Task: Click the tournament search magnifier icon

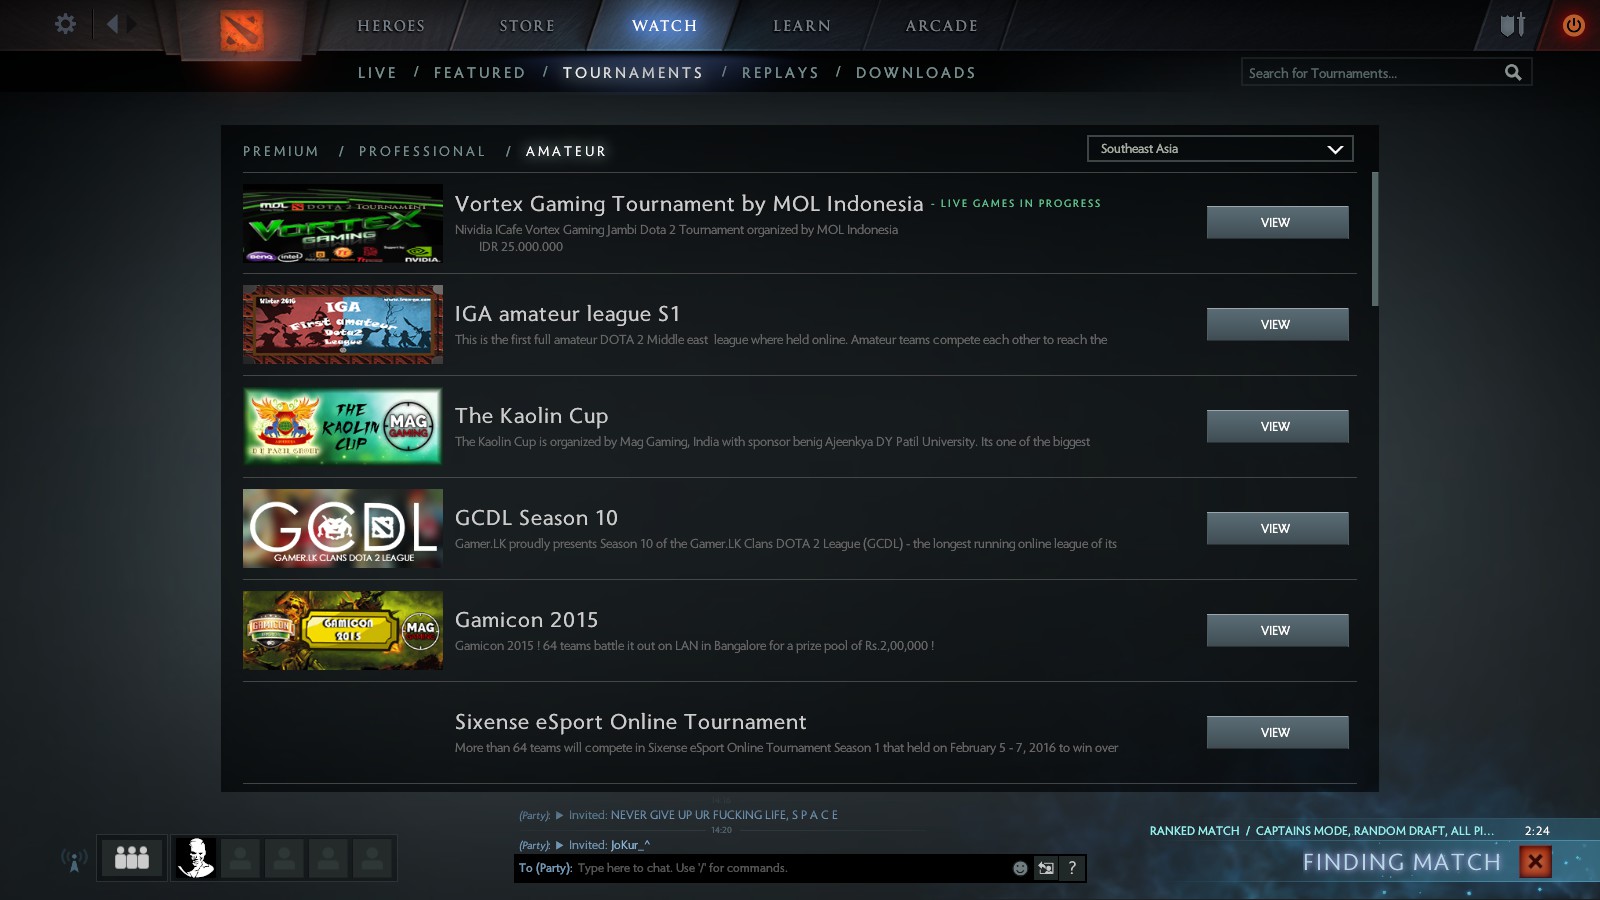Action: coord(1513,72)
